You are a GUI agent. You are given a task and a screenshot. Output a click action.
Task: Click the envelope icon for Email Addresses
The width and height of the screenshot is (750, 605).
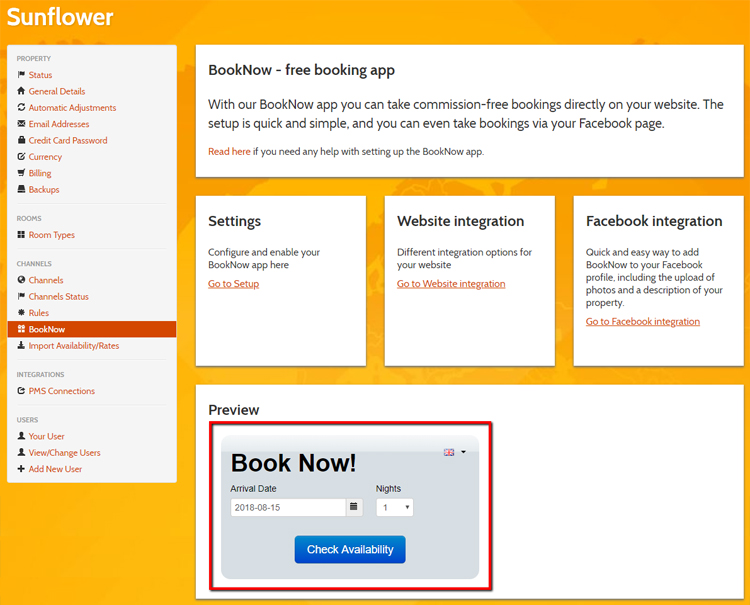coord(21,123)
